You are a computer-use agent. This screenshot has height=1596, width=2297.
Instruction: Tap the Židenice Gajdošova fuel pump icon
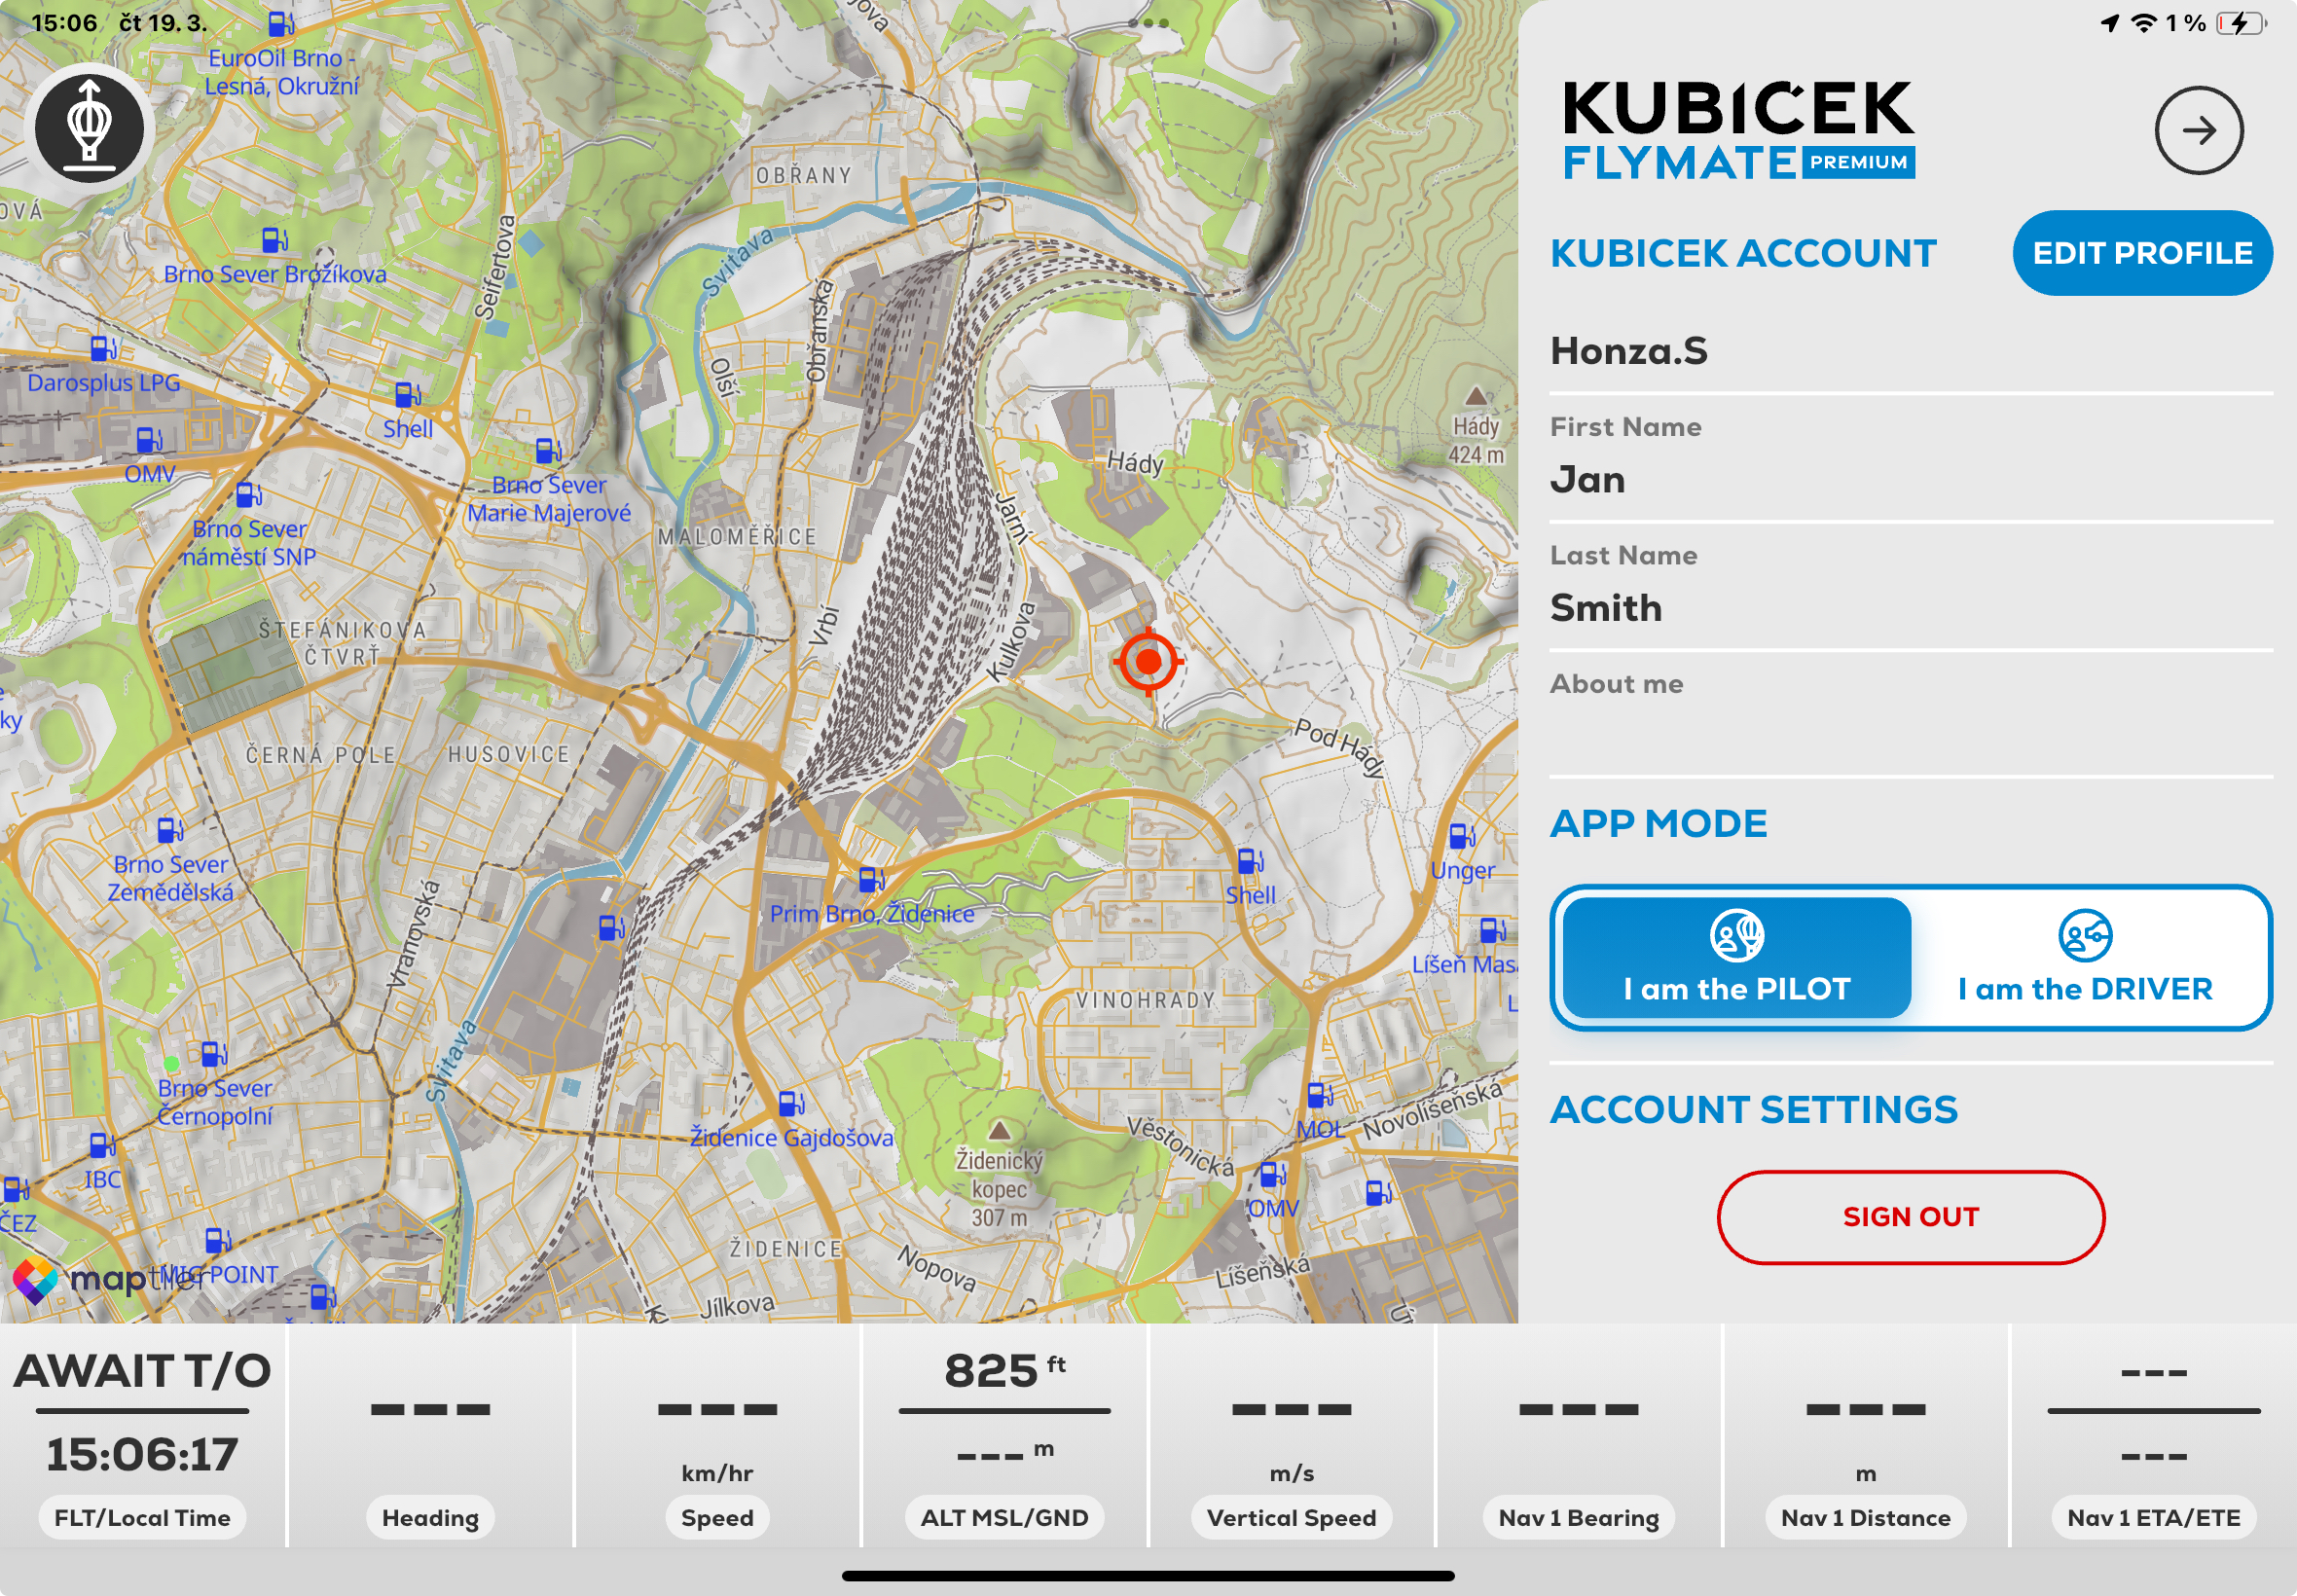pos(790,1103)
